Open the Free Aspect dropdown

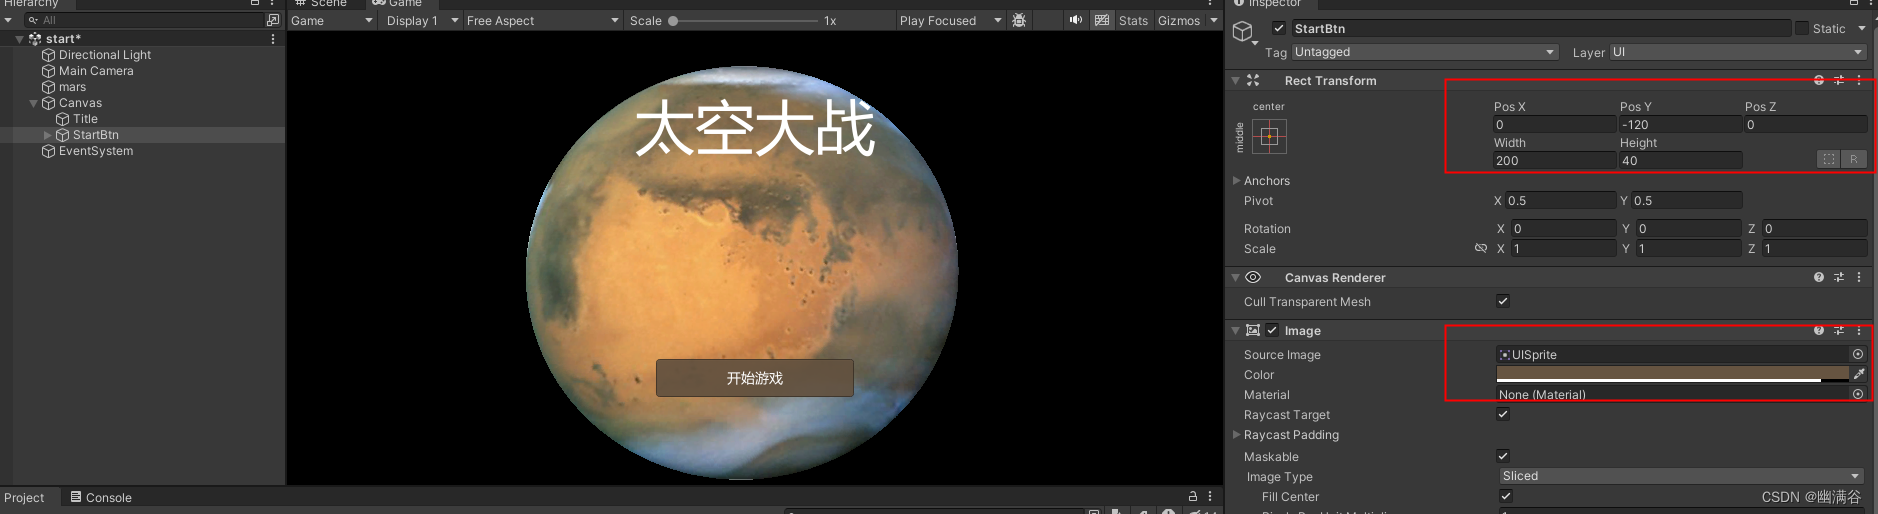[542, 20]
